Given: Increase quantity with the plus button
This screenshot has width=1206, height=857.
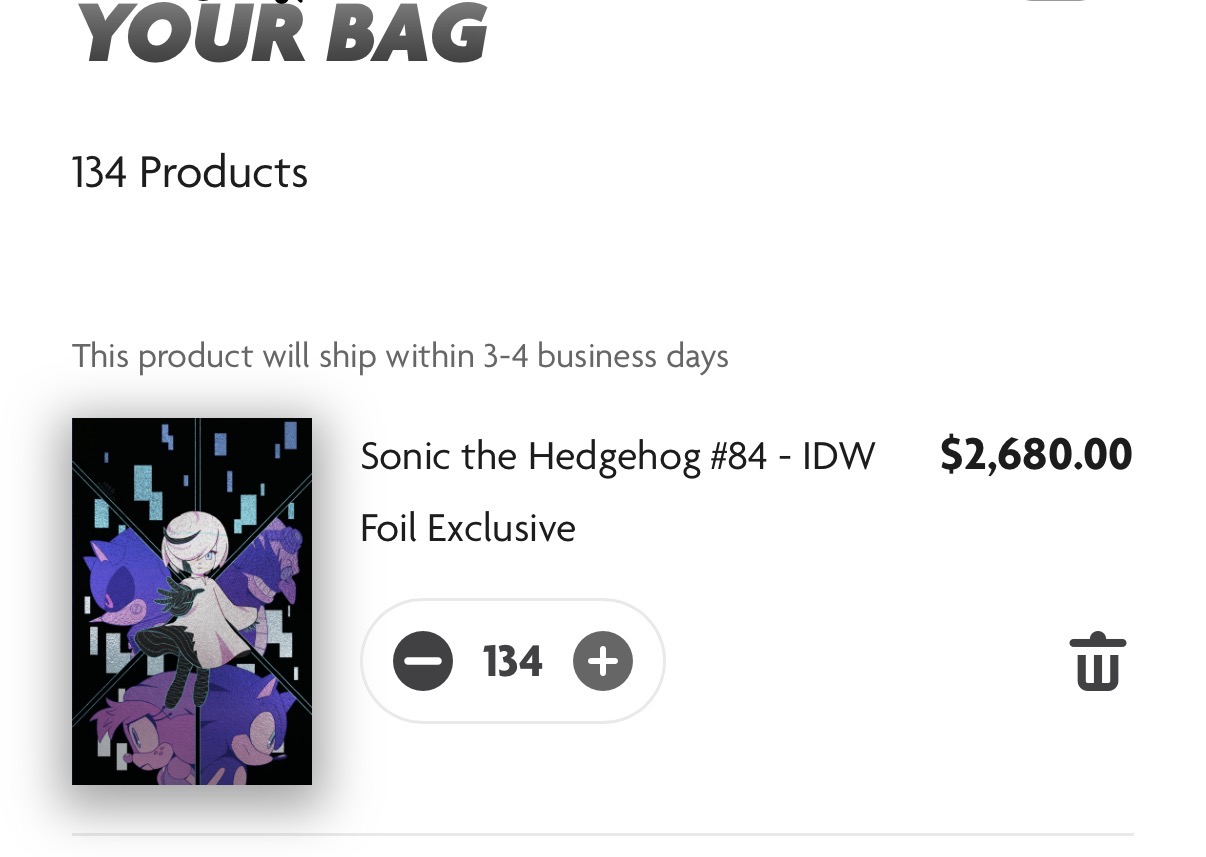Looking at the screenshot, I should [x=603, y=661].
